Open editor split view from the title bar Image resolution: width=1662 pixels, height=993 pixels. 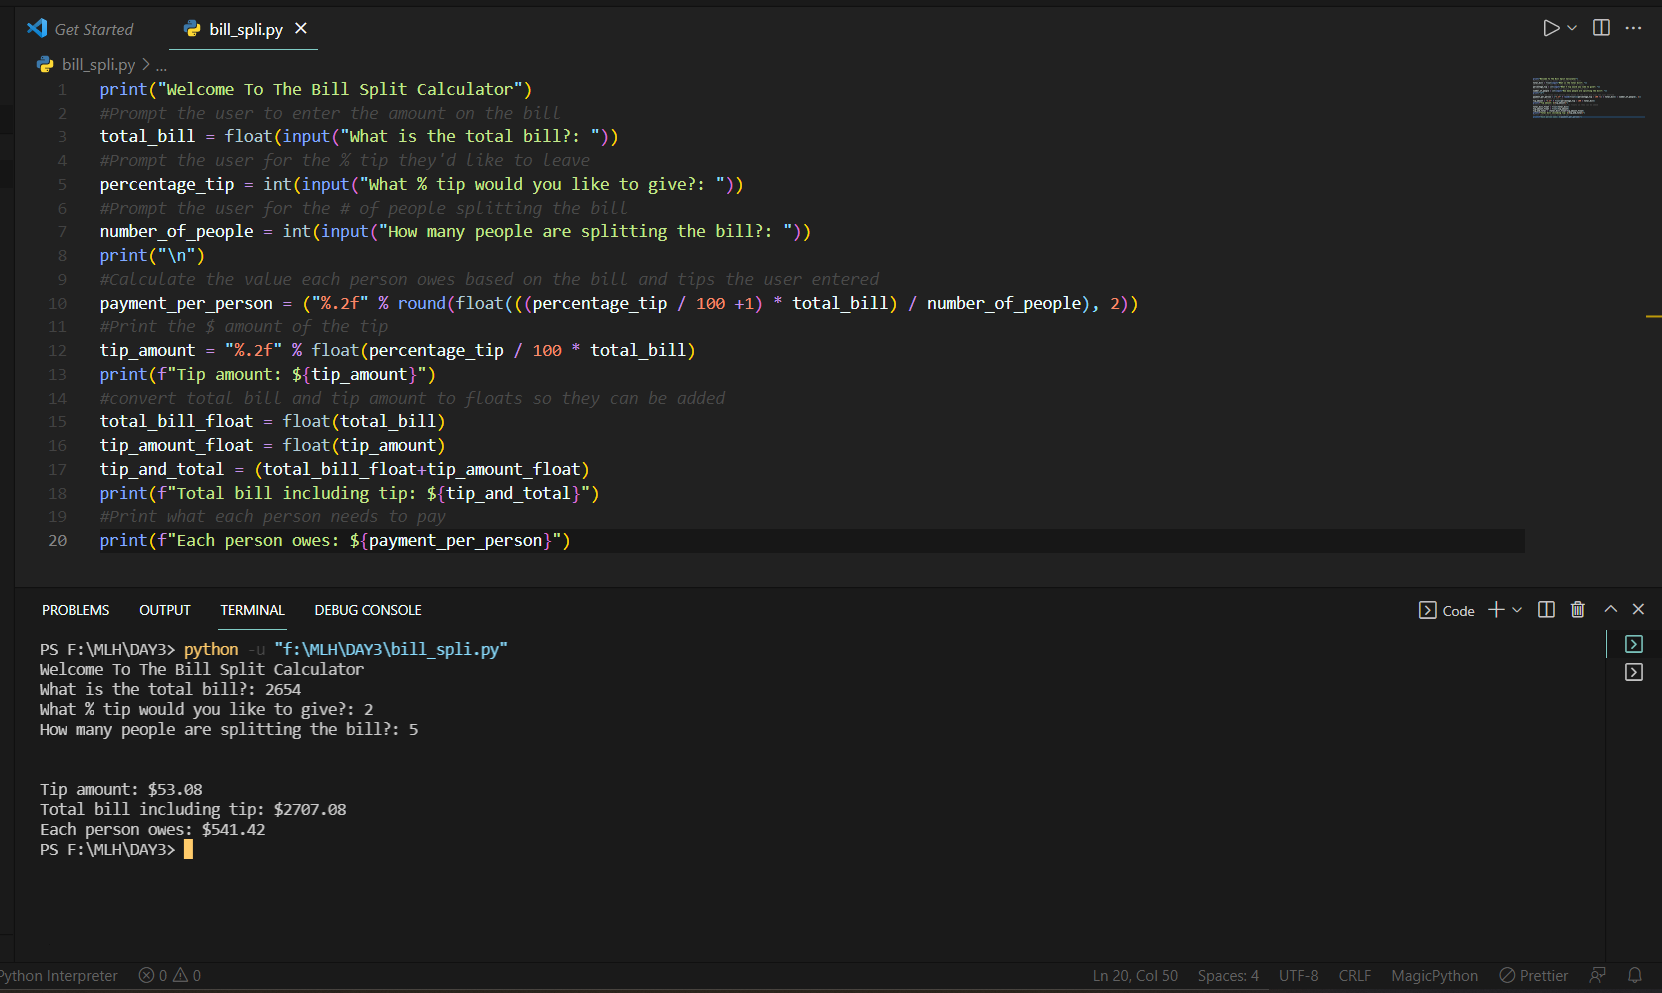point(1600,28)
